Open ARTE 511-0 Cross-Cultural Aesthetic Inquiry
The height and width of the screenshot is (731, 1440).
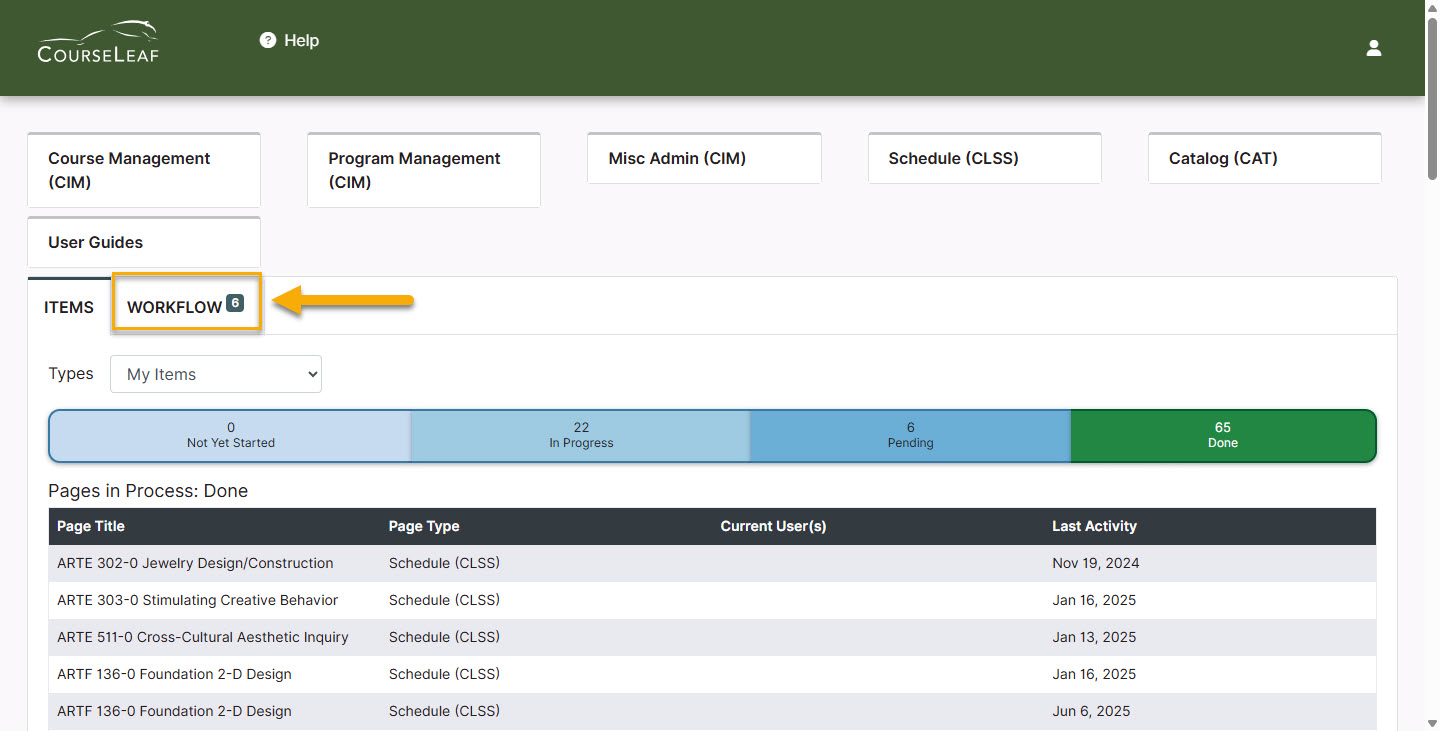[x=203, y=637]
